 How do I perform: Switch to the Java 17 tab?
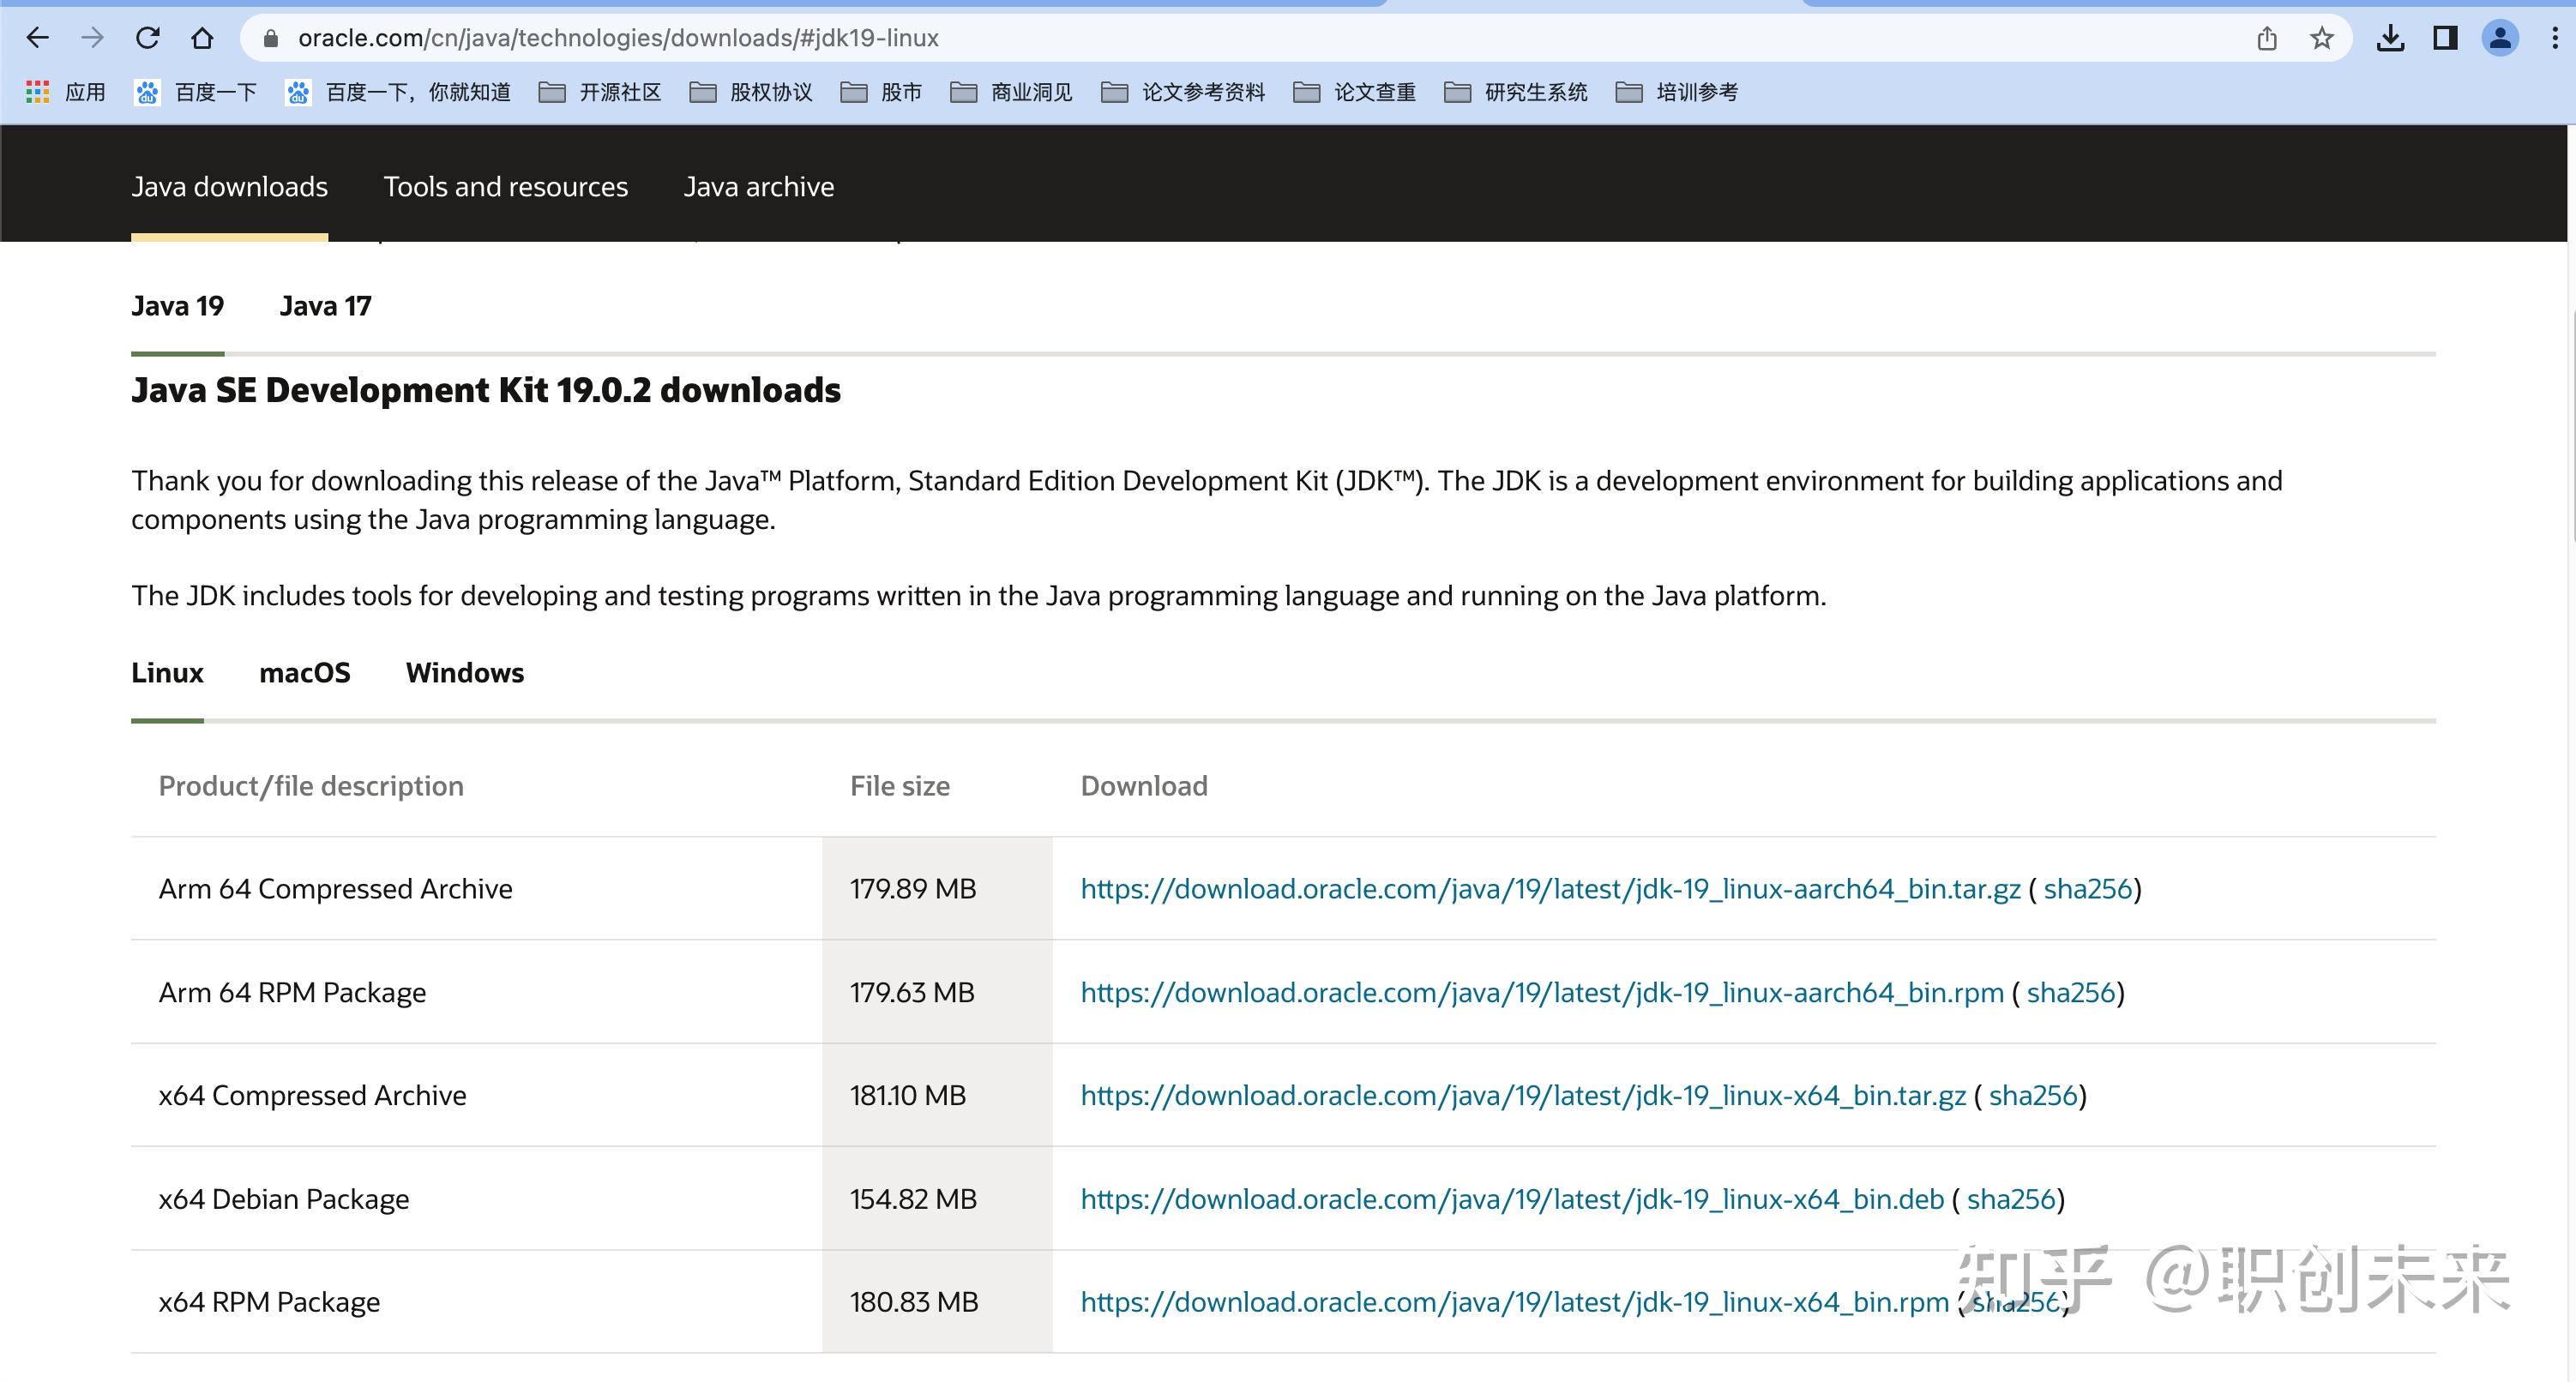[x=325, y=306]
